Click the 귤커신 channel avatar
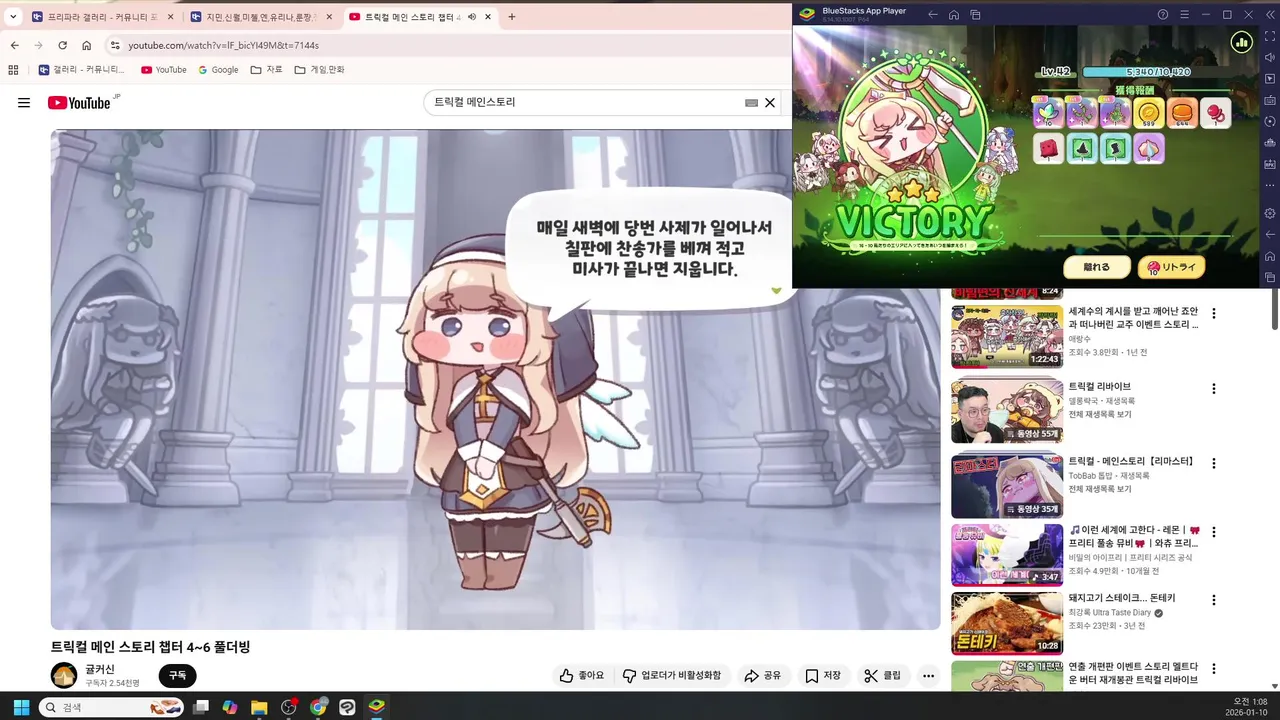The image size is (1280, 720). coord(64,676)
